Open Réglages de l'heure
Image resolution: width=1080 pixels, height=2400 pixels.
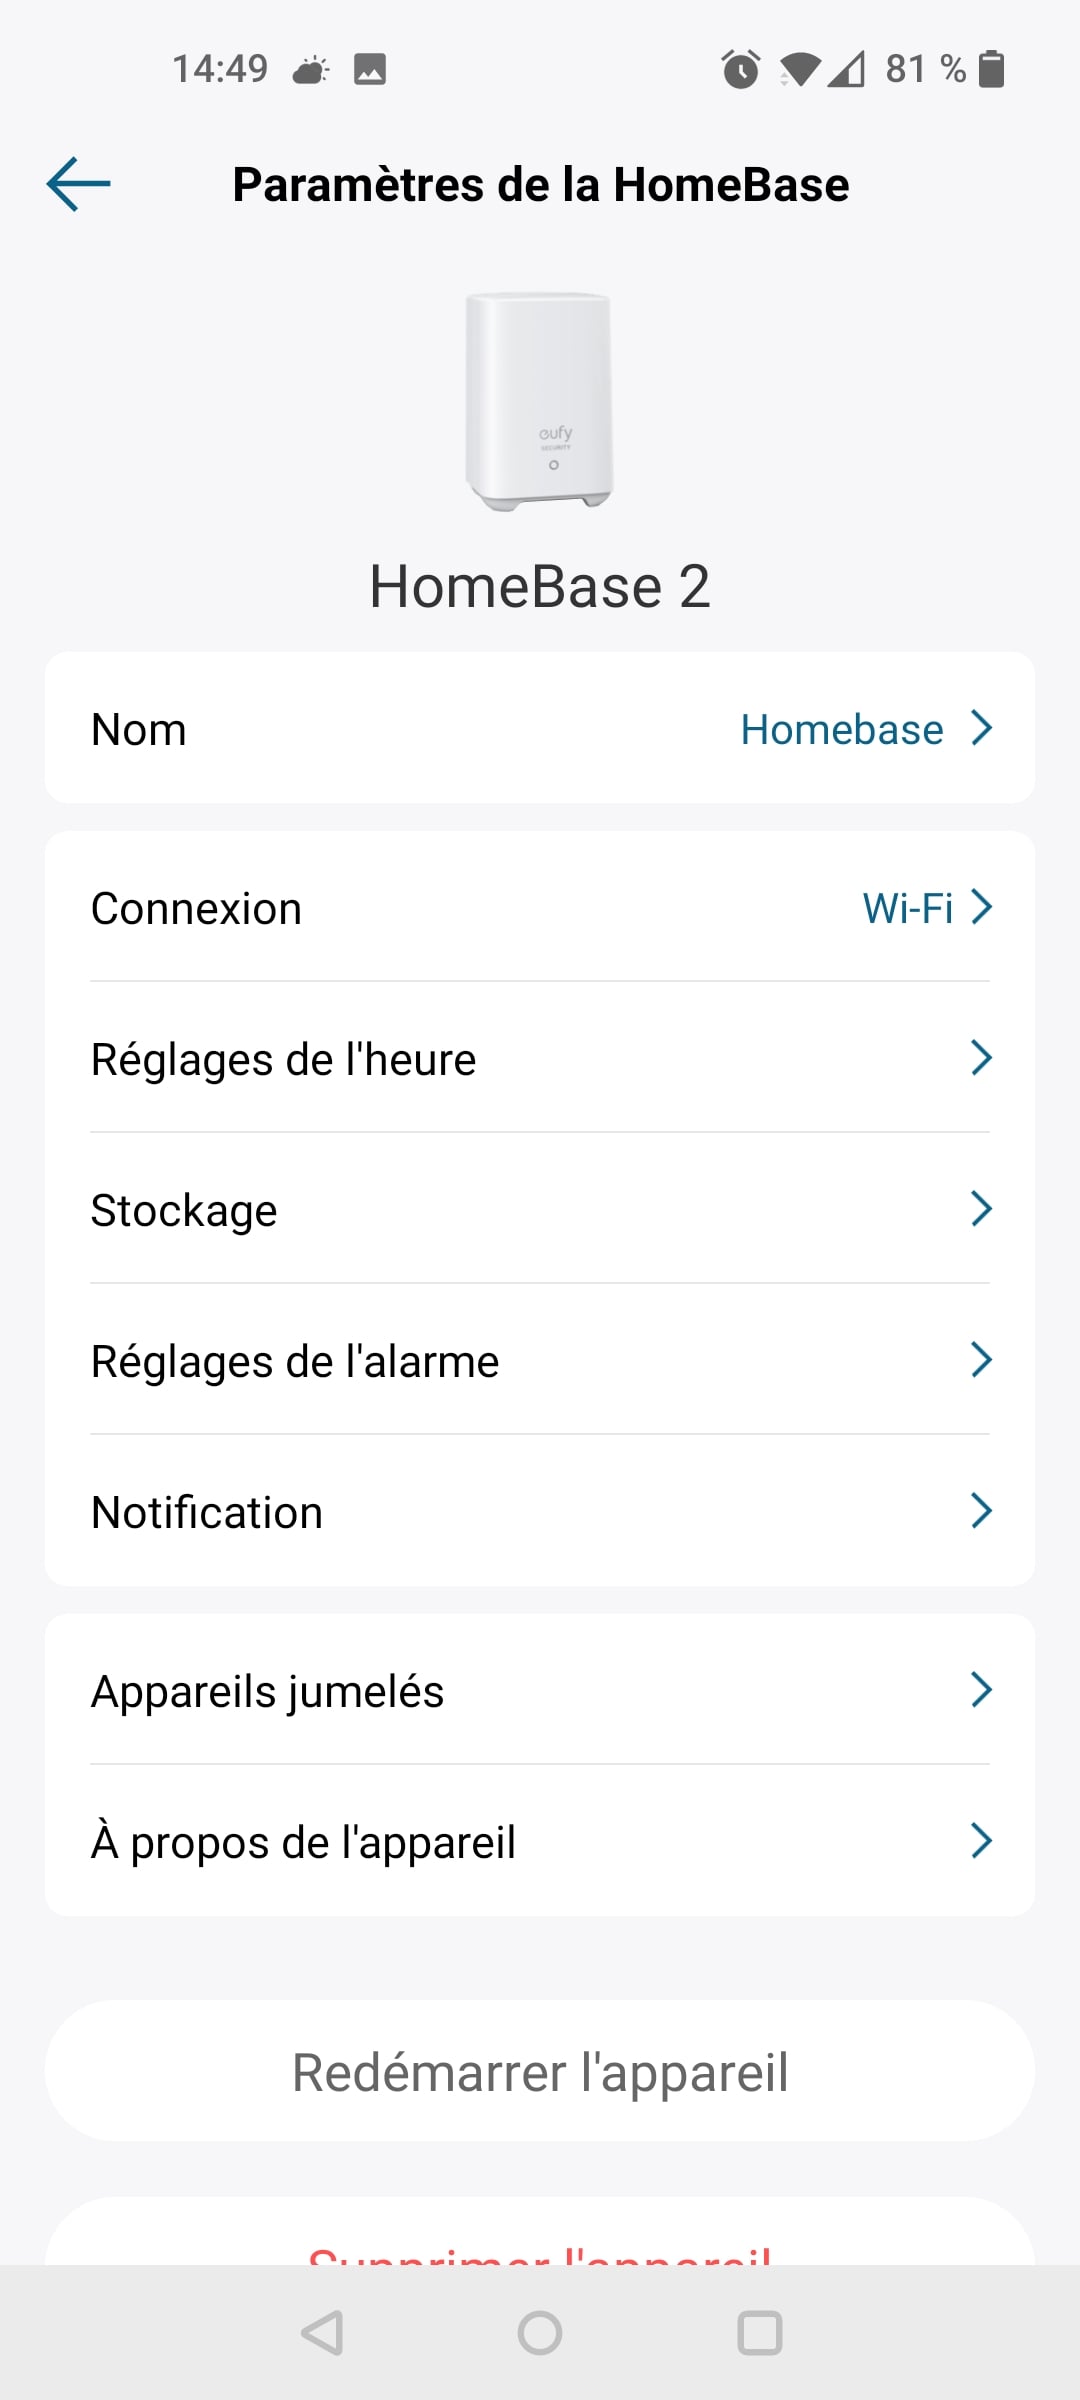point(539,1058)
